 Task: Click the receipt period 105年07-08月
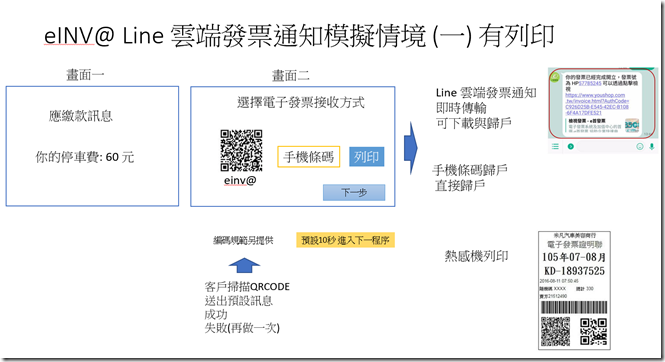(x=574, y=257)
